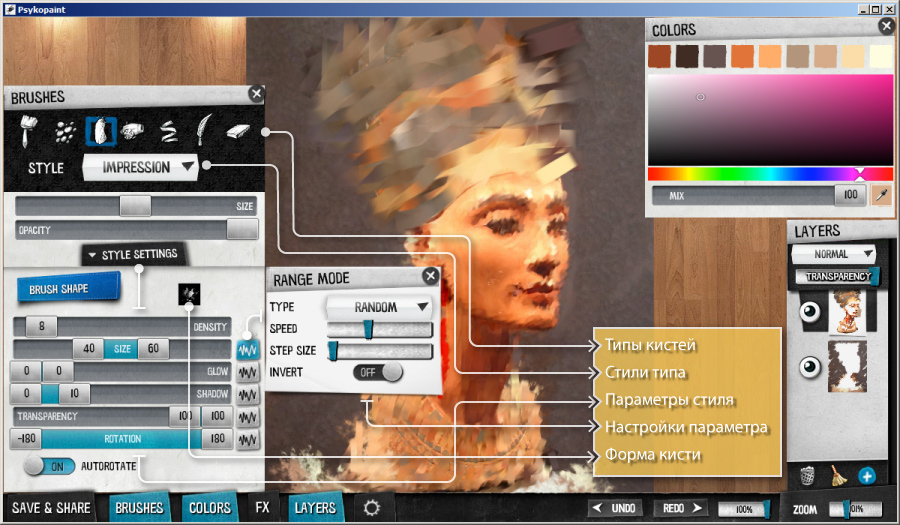Switch to Brushes tab in bottom bar
900x525 pixels.
(139, 508)
